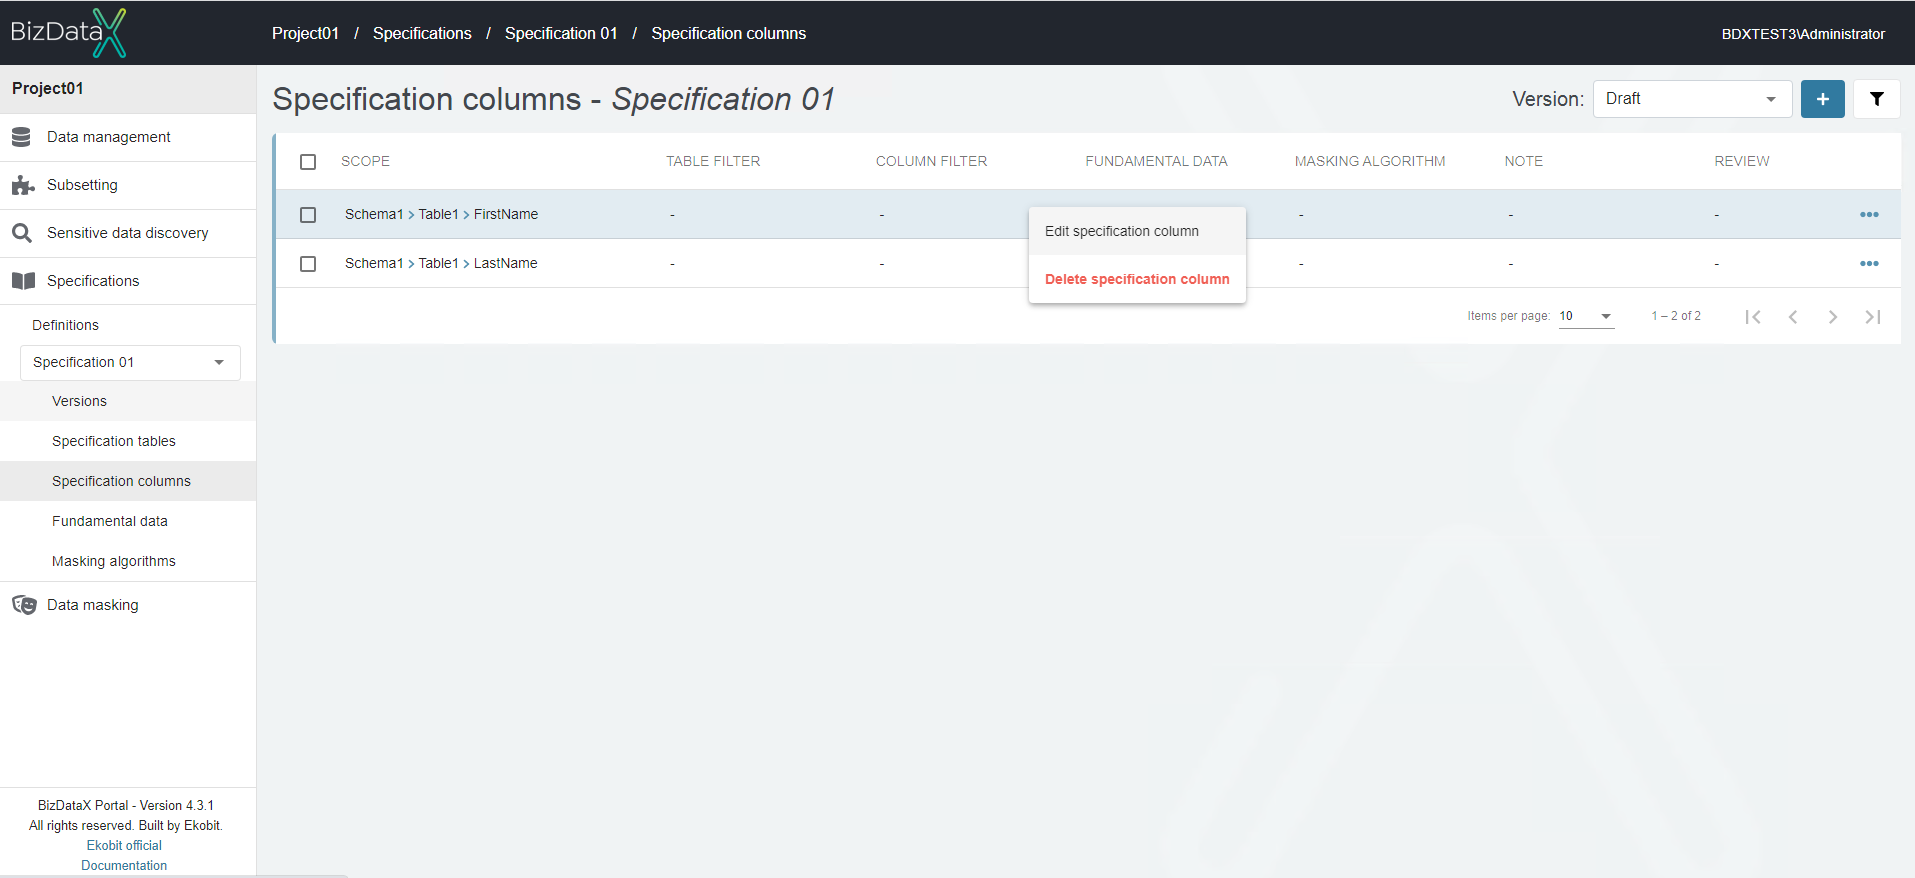Click the Schema1 > Table1 > LastName scope cell
The height and width of the screenshot is (878, 1915).
click(x=441, y=263)
